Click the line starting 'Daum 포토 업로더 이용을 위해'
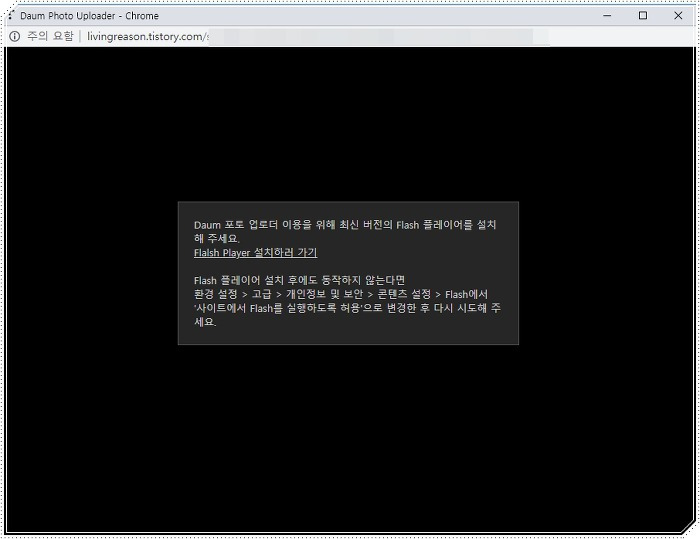This screenshot has height=539, width=700. coord(345,225)
